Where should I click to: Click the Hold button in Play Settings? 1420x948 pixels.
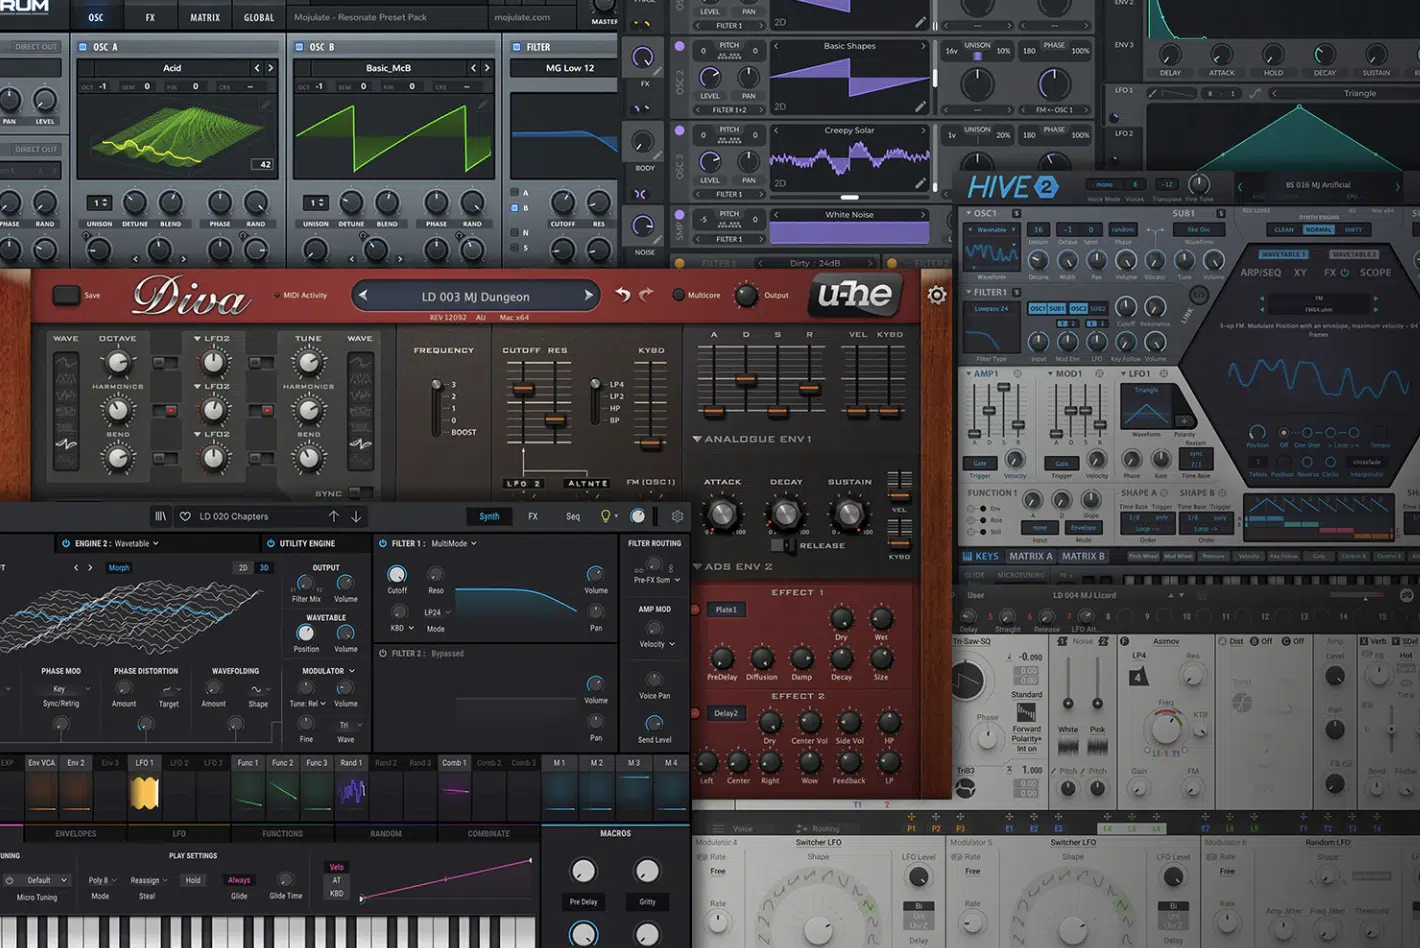tap(193, 880)
